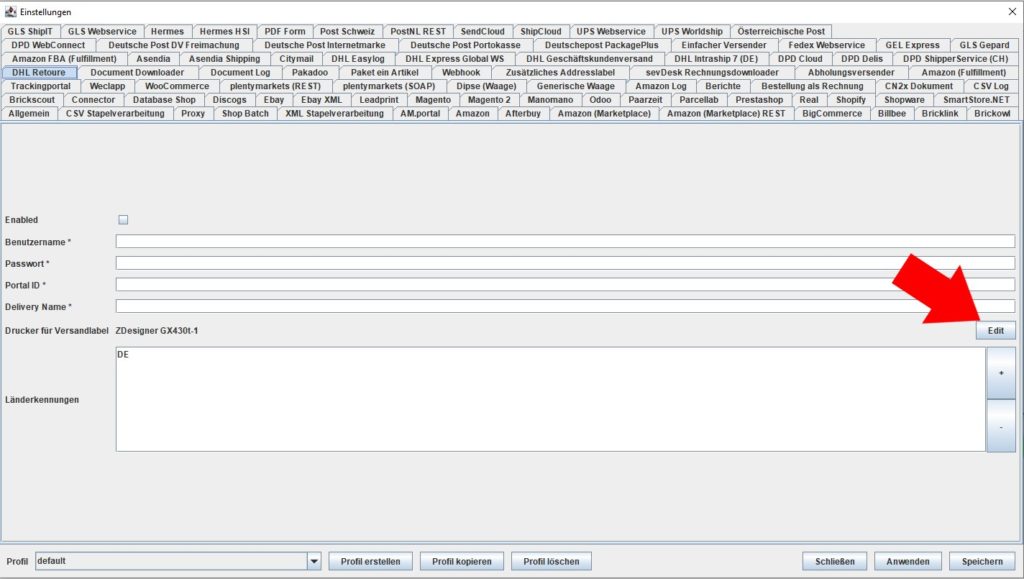Viewport: 1024px width, 579px height.
Task: Select the Afterbuy tab
Action: click(x=522, y=114)
